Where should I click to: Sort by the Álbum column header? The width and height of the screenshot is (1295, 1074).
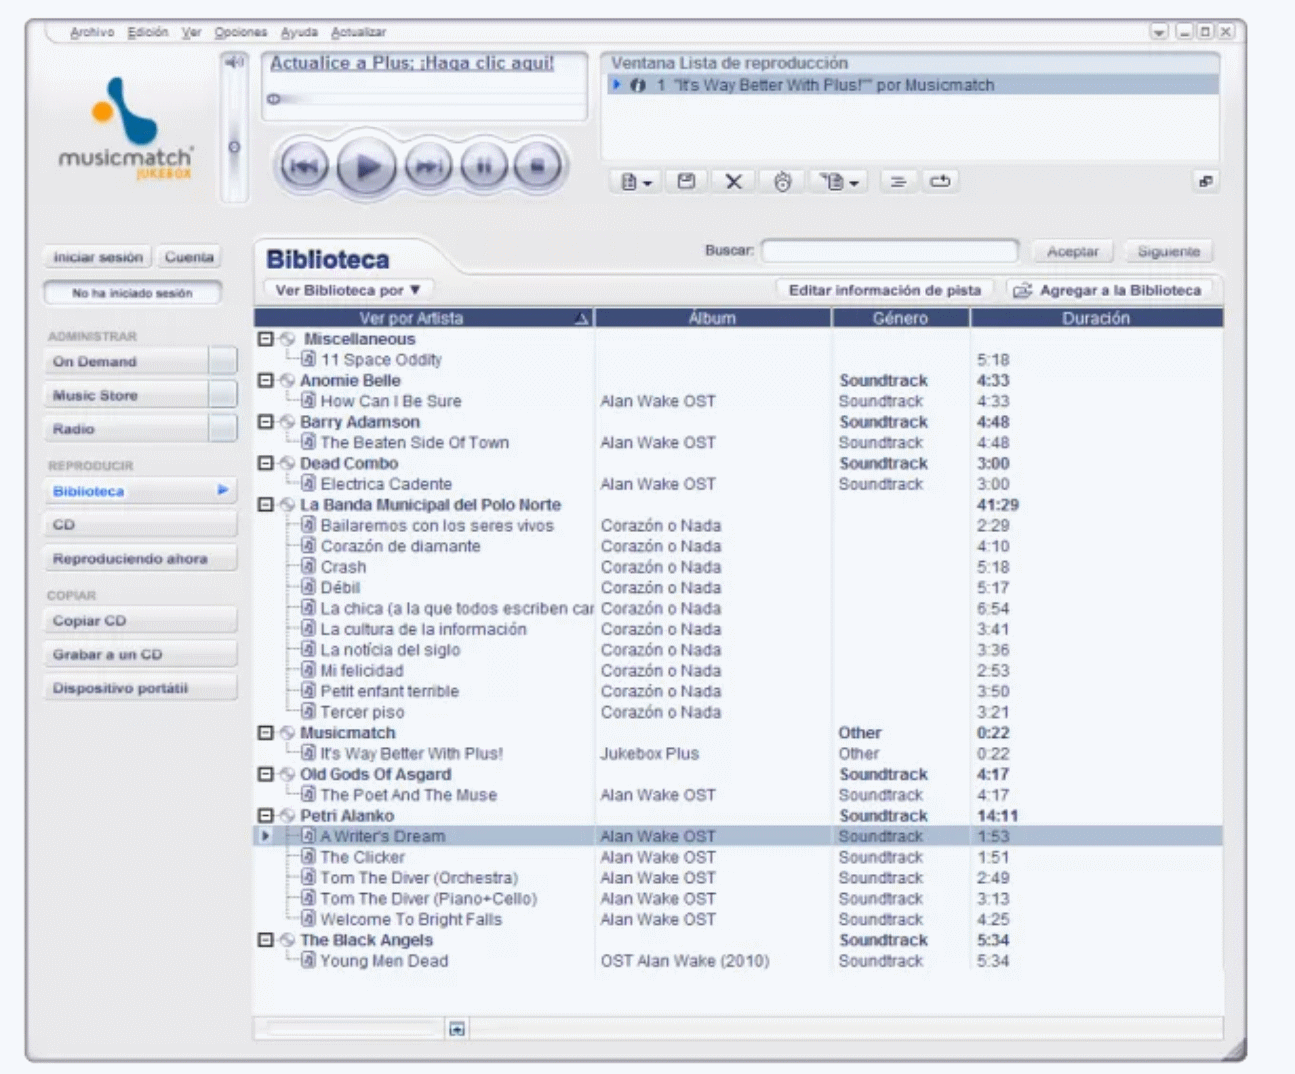pos(712,318)
